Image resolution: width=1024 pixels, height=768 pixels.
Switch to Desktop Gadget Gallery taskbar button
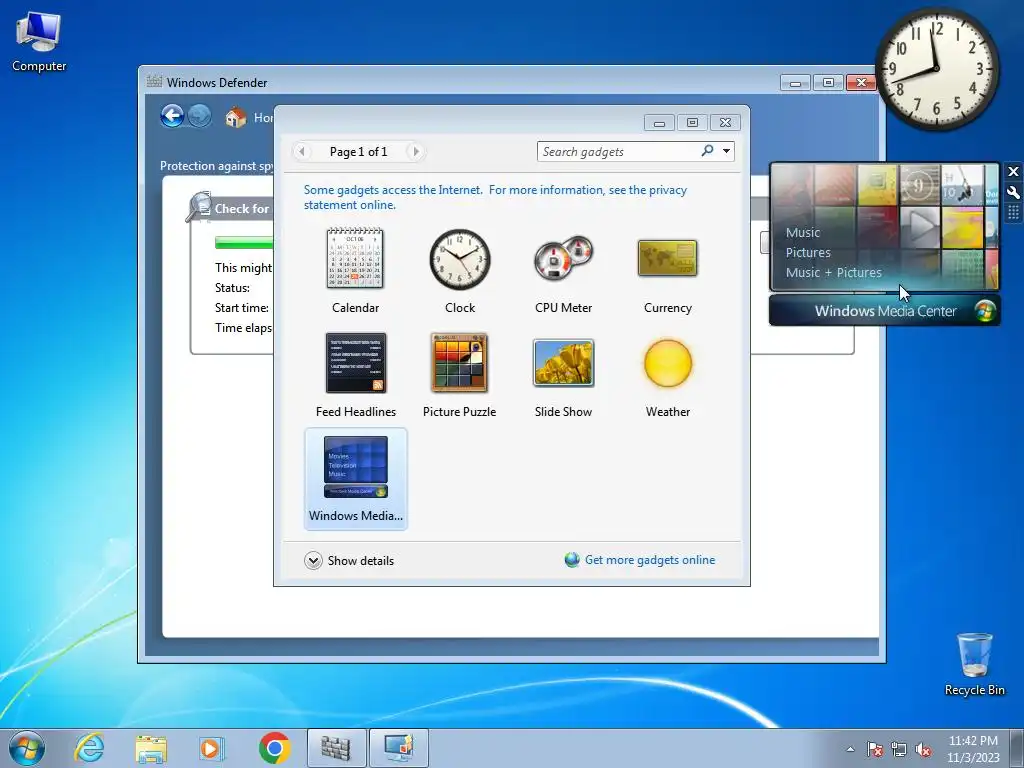click(x=398, y=748)
